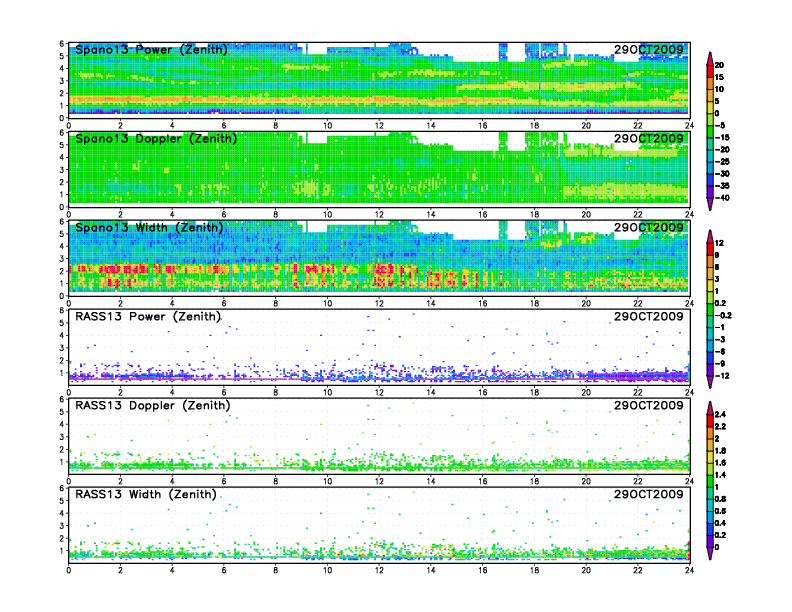Click hour 6 tick below Spano13 Doppler panel
This screenshot has width=792, height=612.
tap(224, 215)
